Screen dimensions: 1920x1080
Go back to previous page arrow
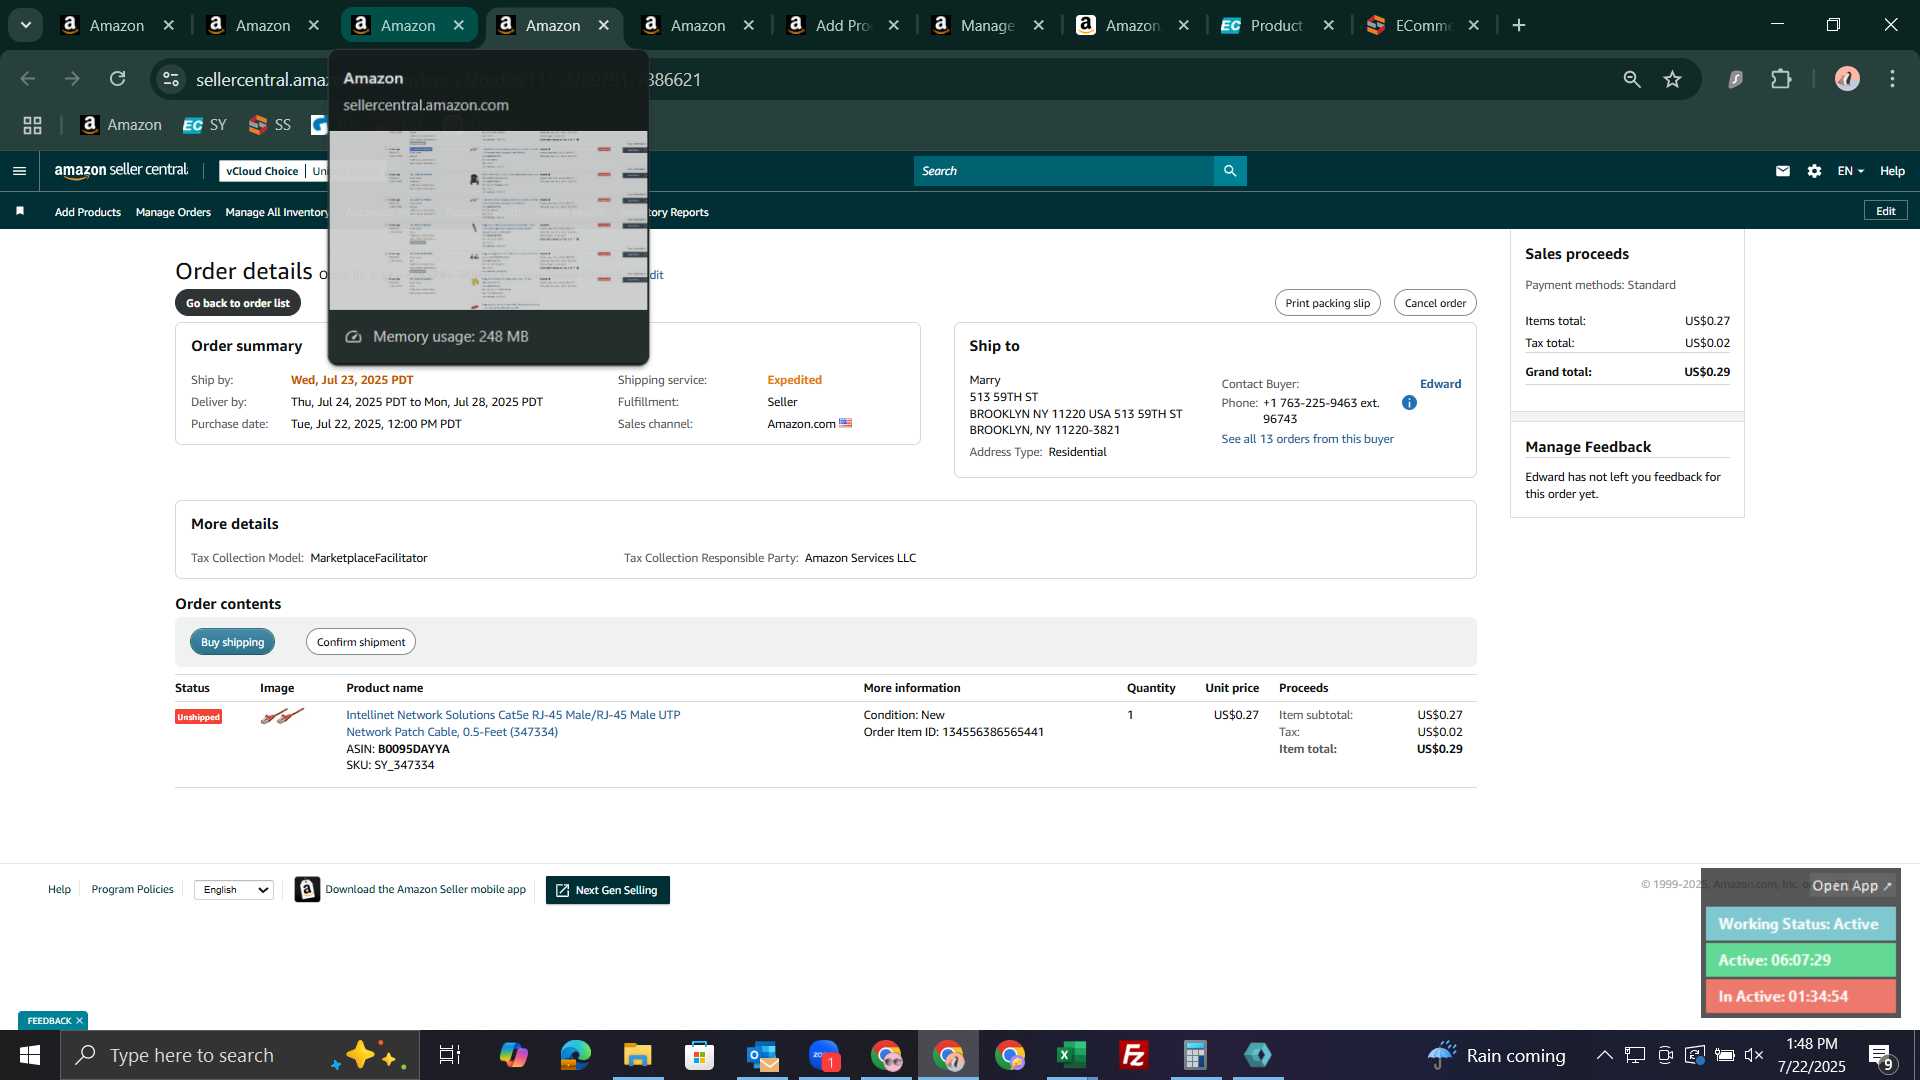pos(28,79)
